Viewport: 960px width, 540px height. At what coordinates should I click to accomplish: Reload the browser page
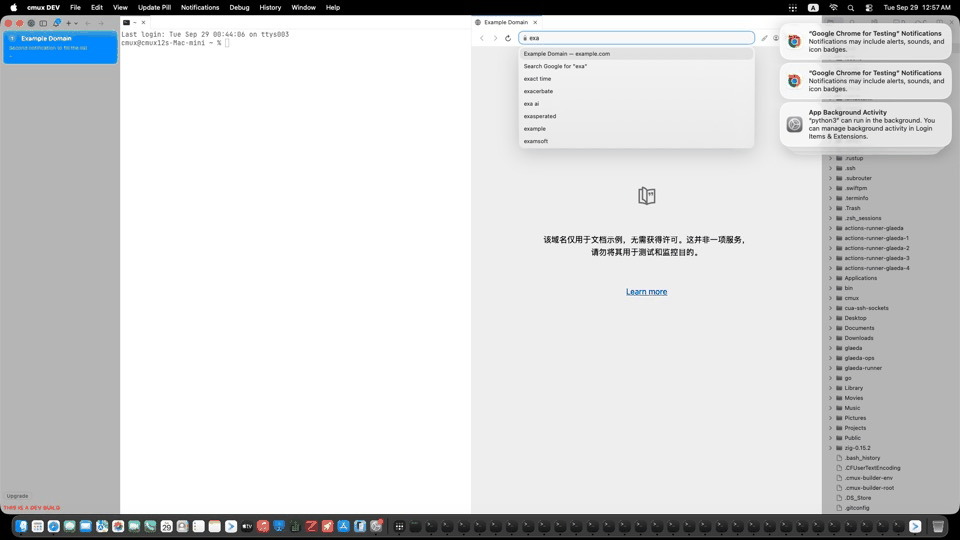coord(508,38)
